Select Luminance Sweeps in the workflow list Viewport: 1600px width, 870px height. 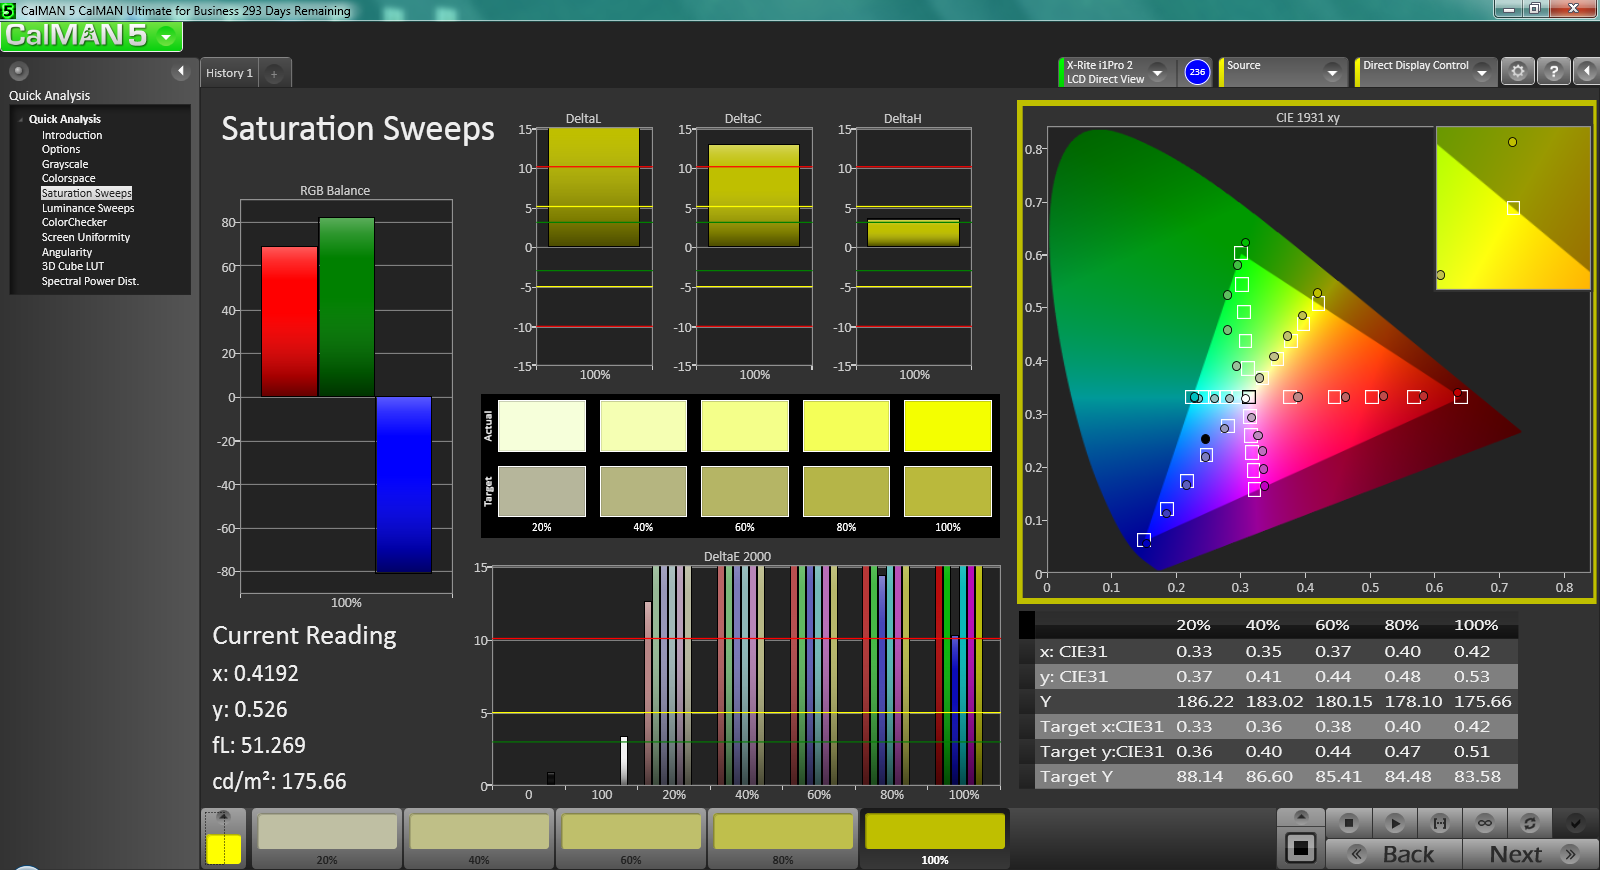[88, 208]
